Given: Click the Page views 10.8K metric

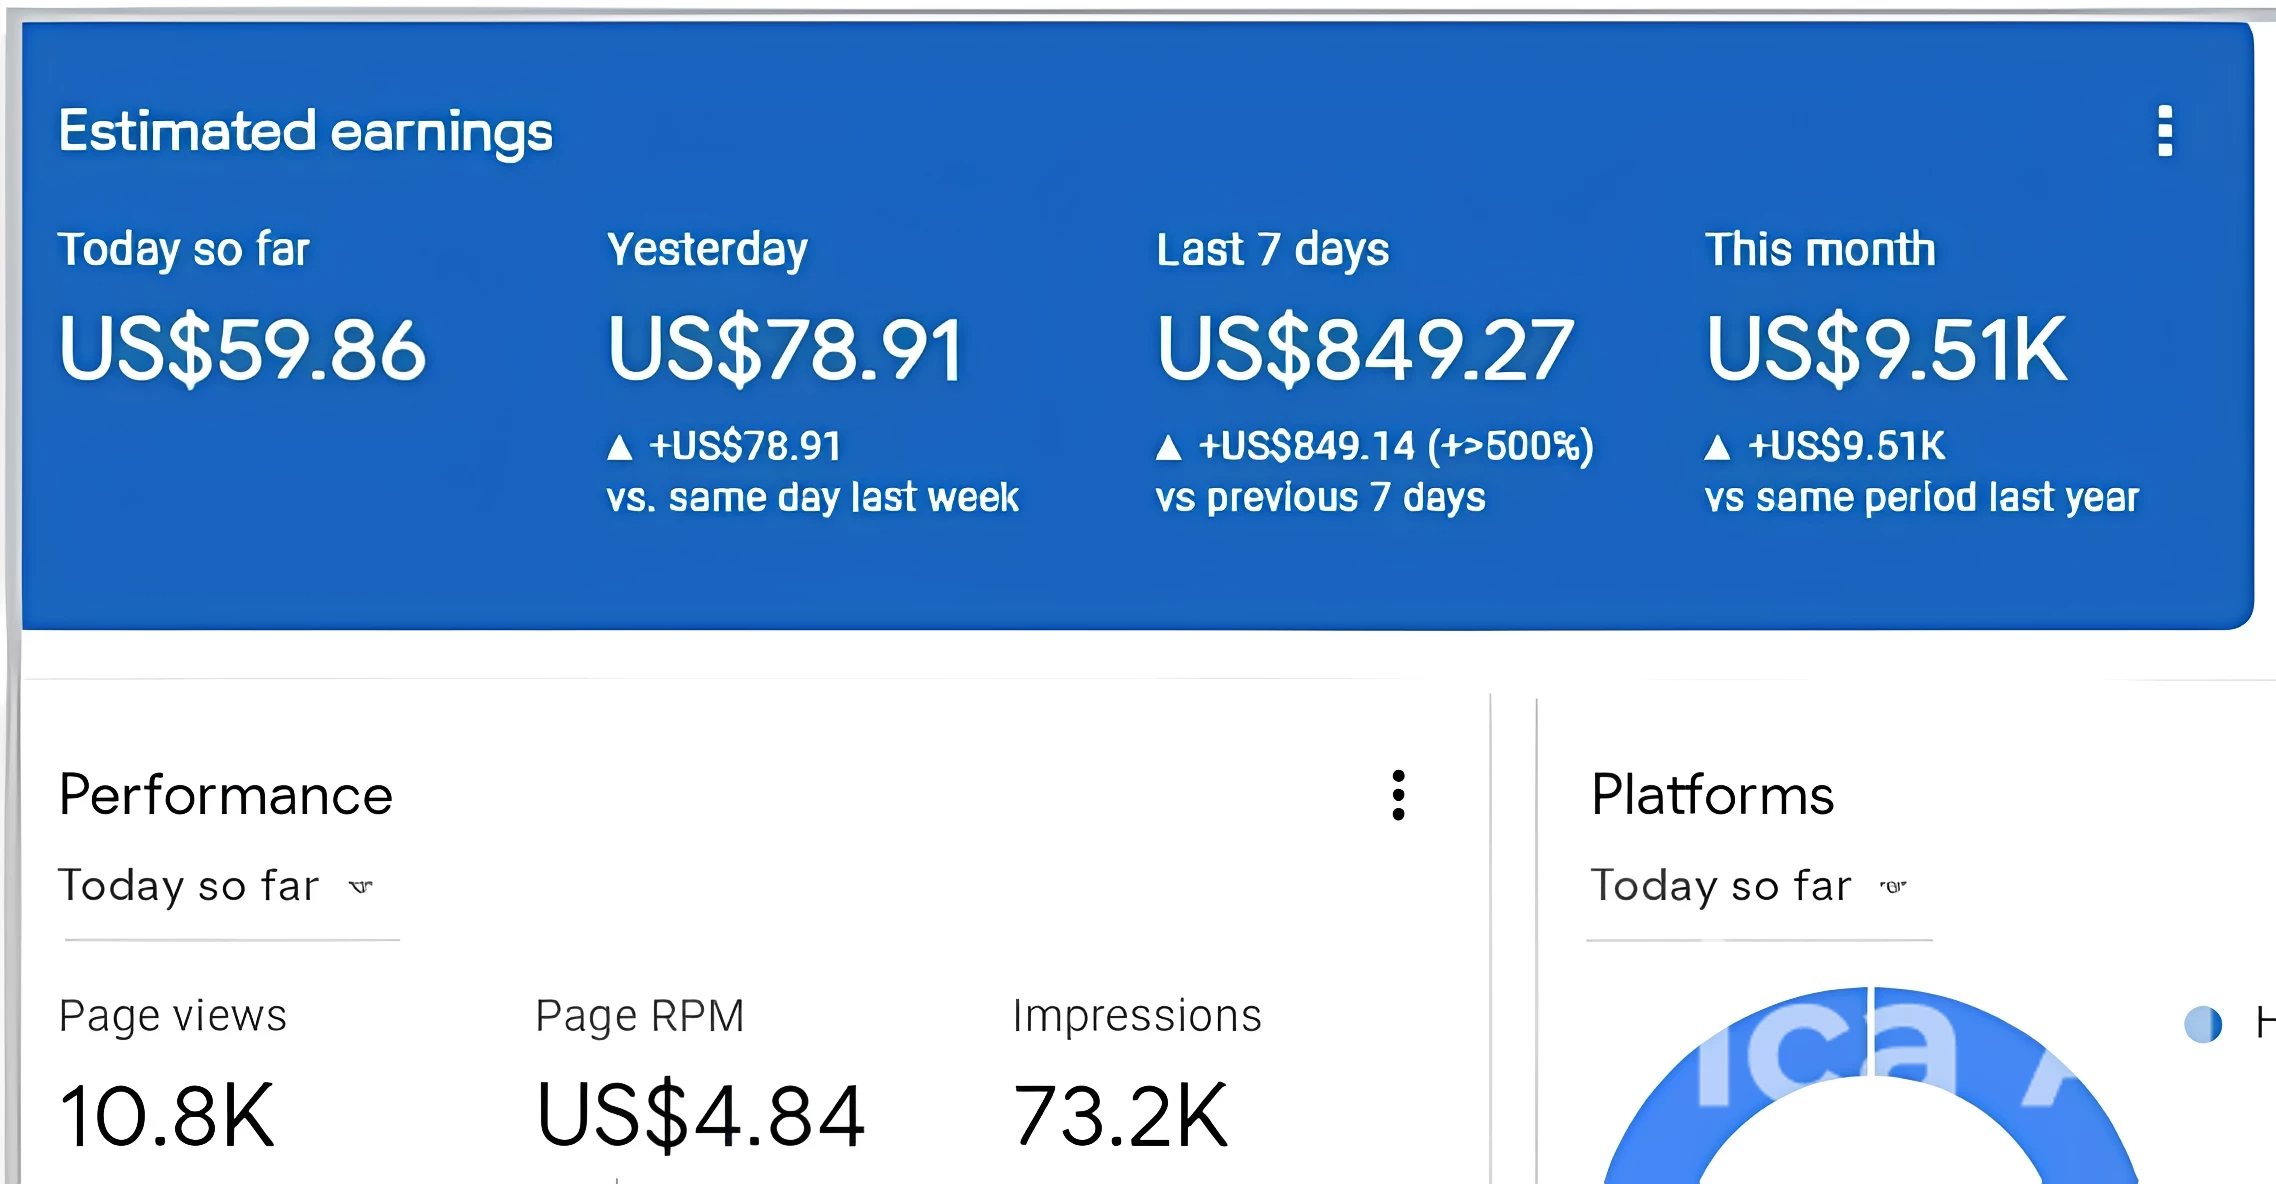Looking at the screenshot, I should coord(167,1115).
